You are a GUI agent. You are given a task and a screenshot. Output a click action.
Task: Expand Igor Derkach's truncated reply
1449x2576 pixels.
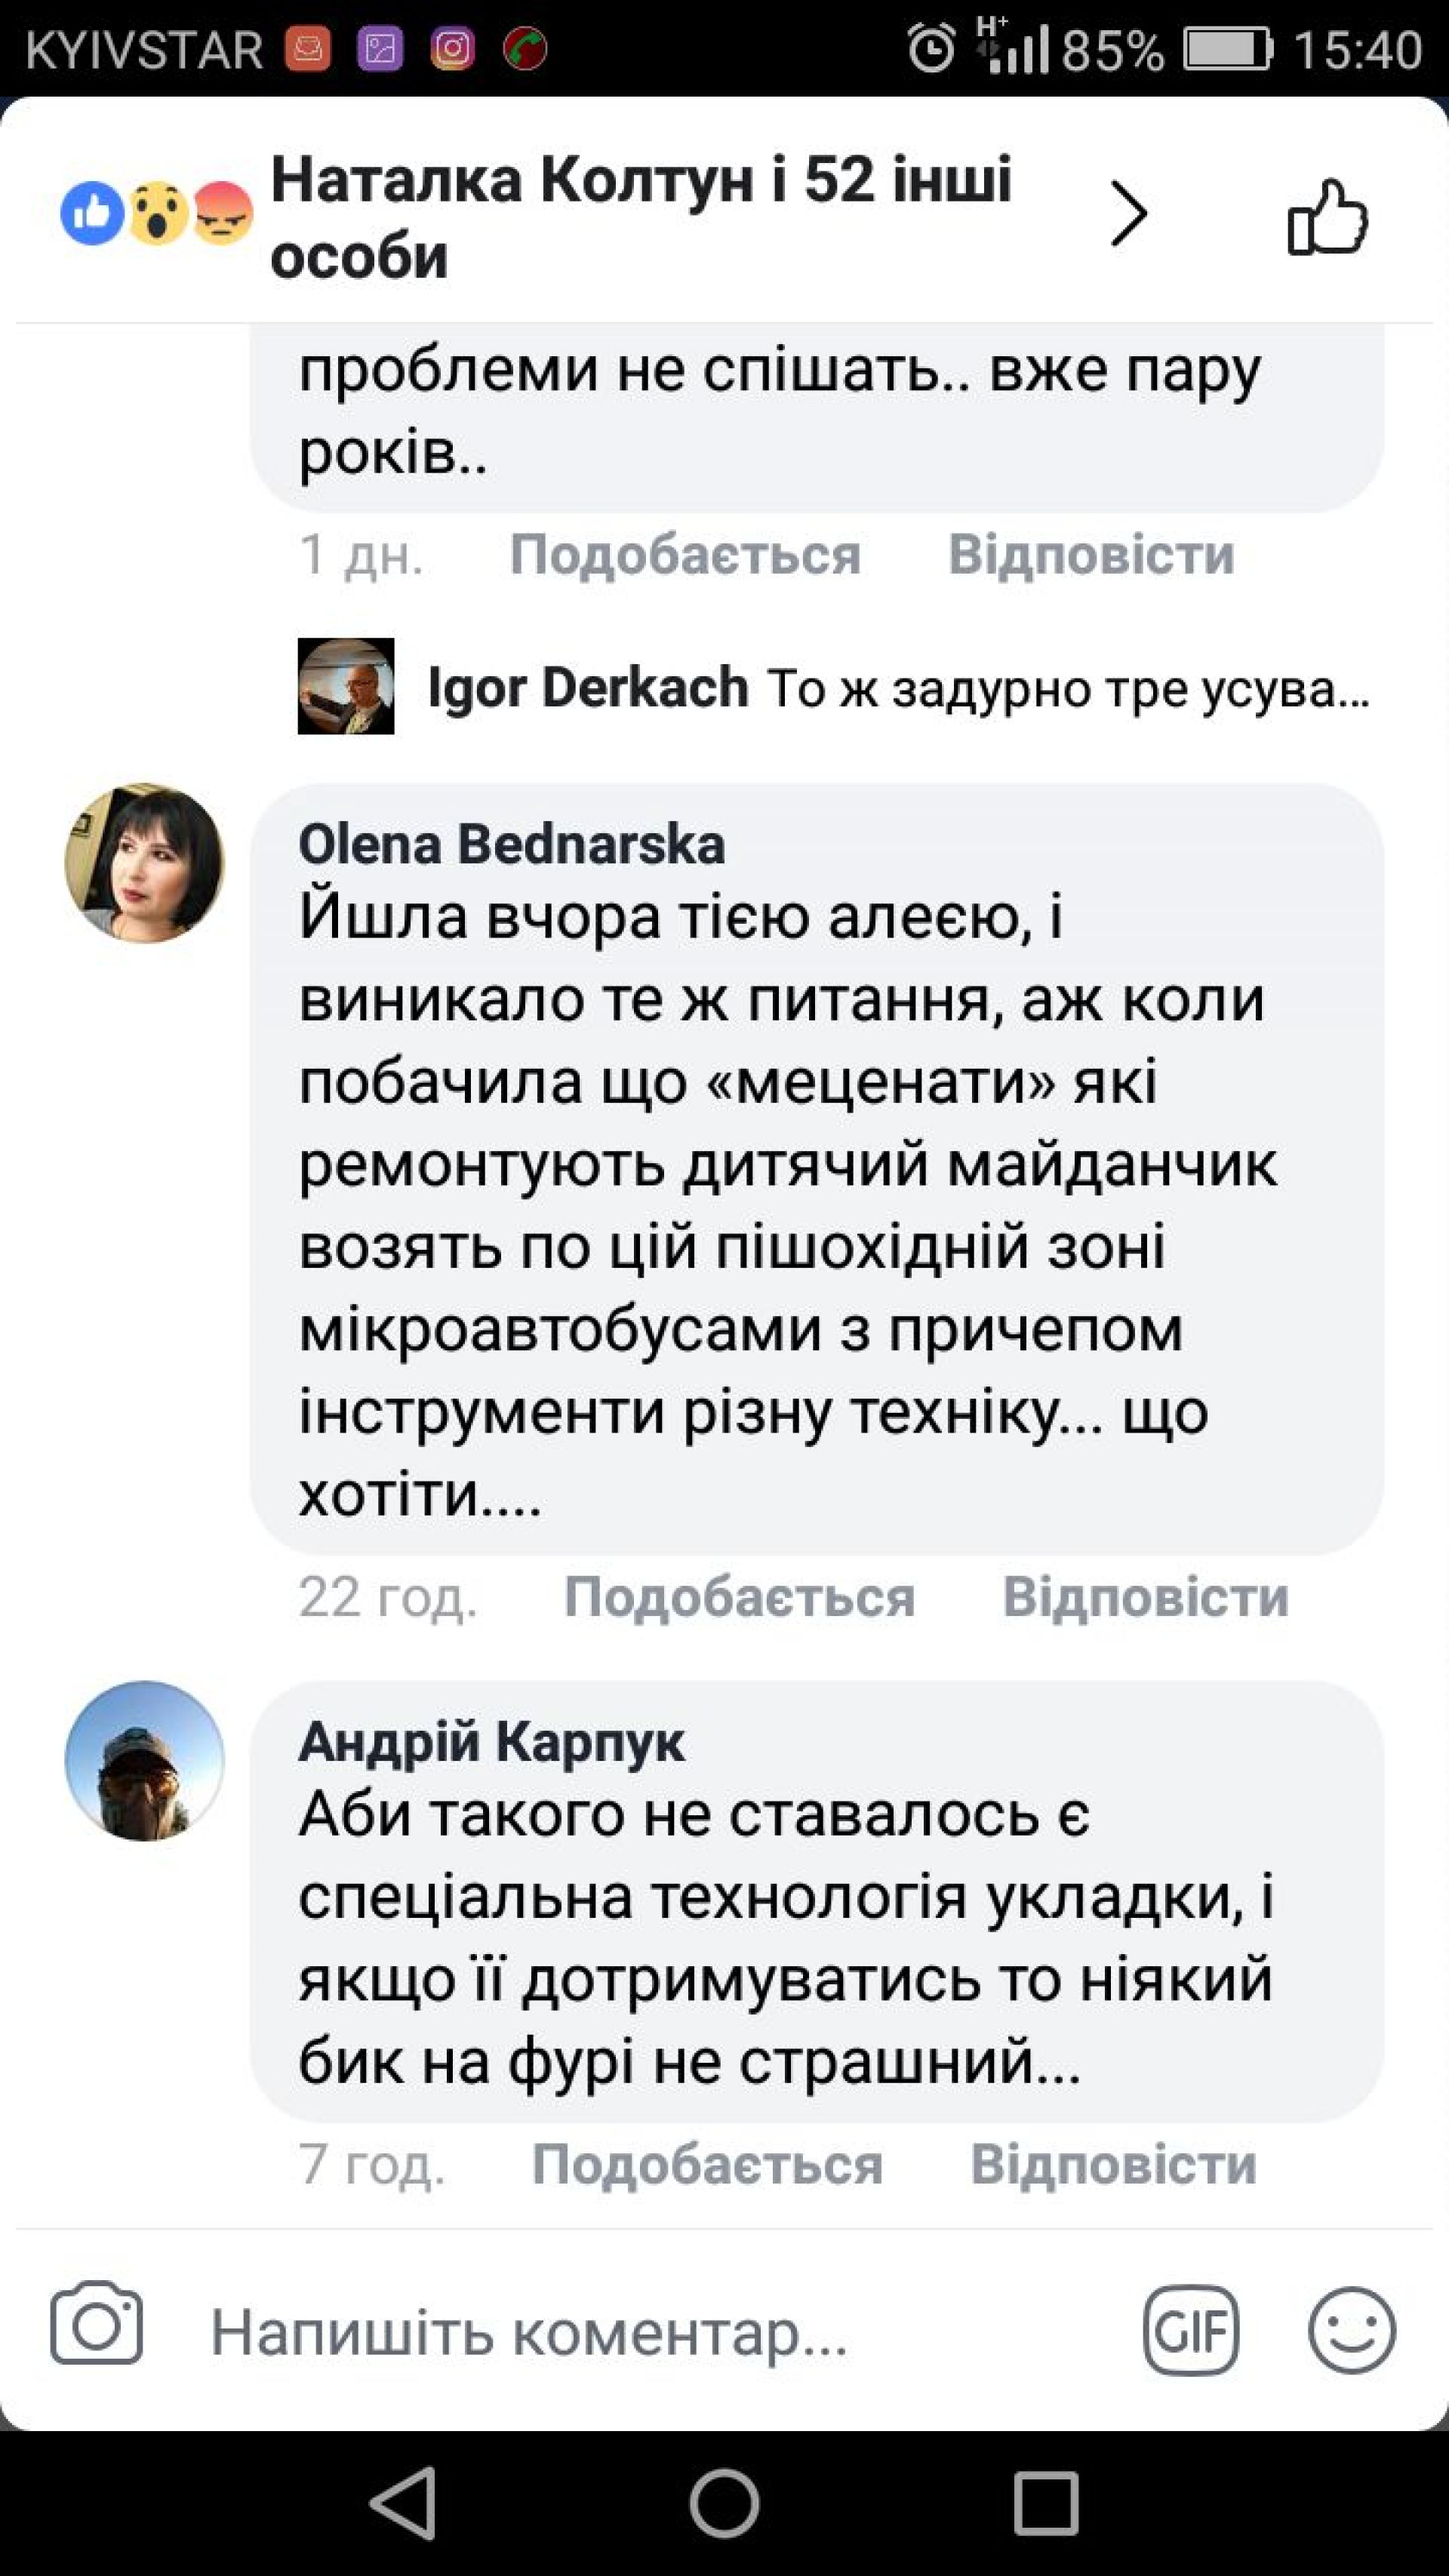(1066, 689)
